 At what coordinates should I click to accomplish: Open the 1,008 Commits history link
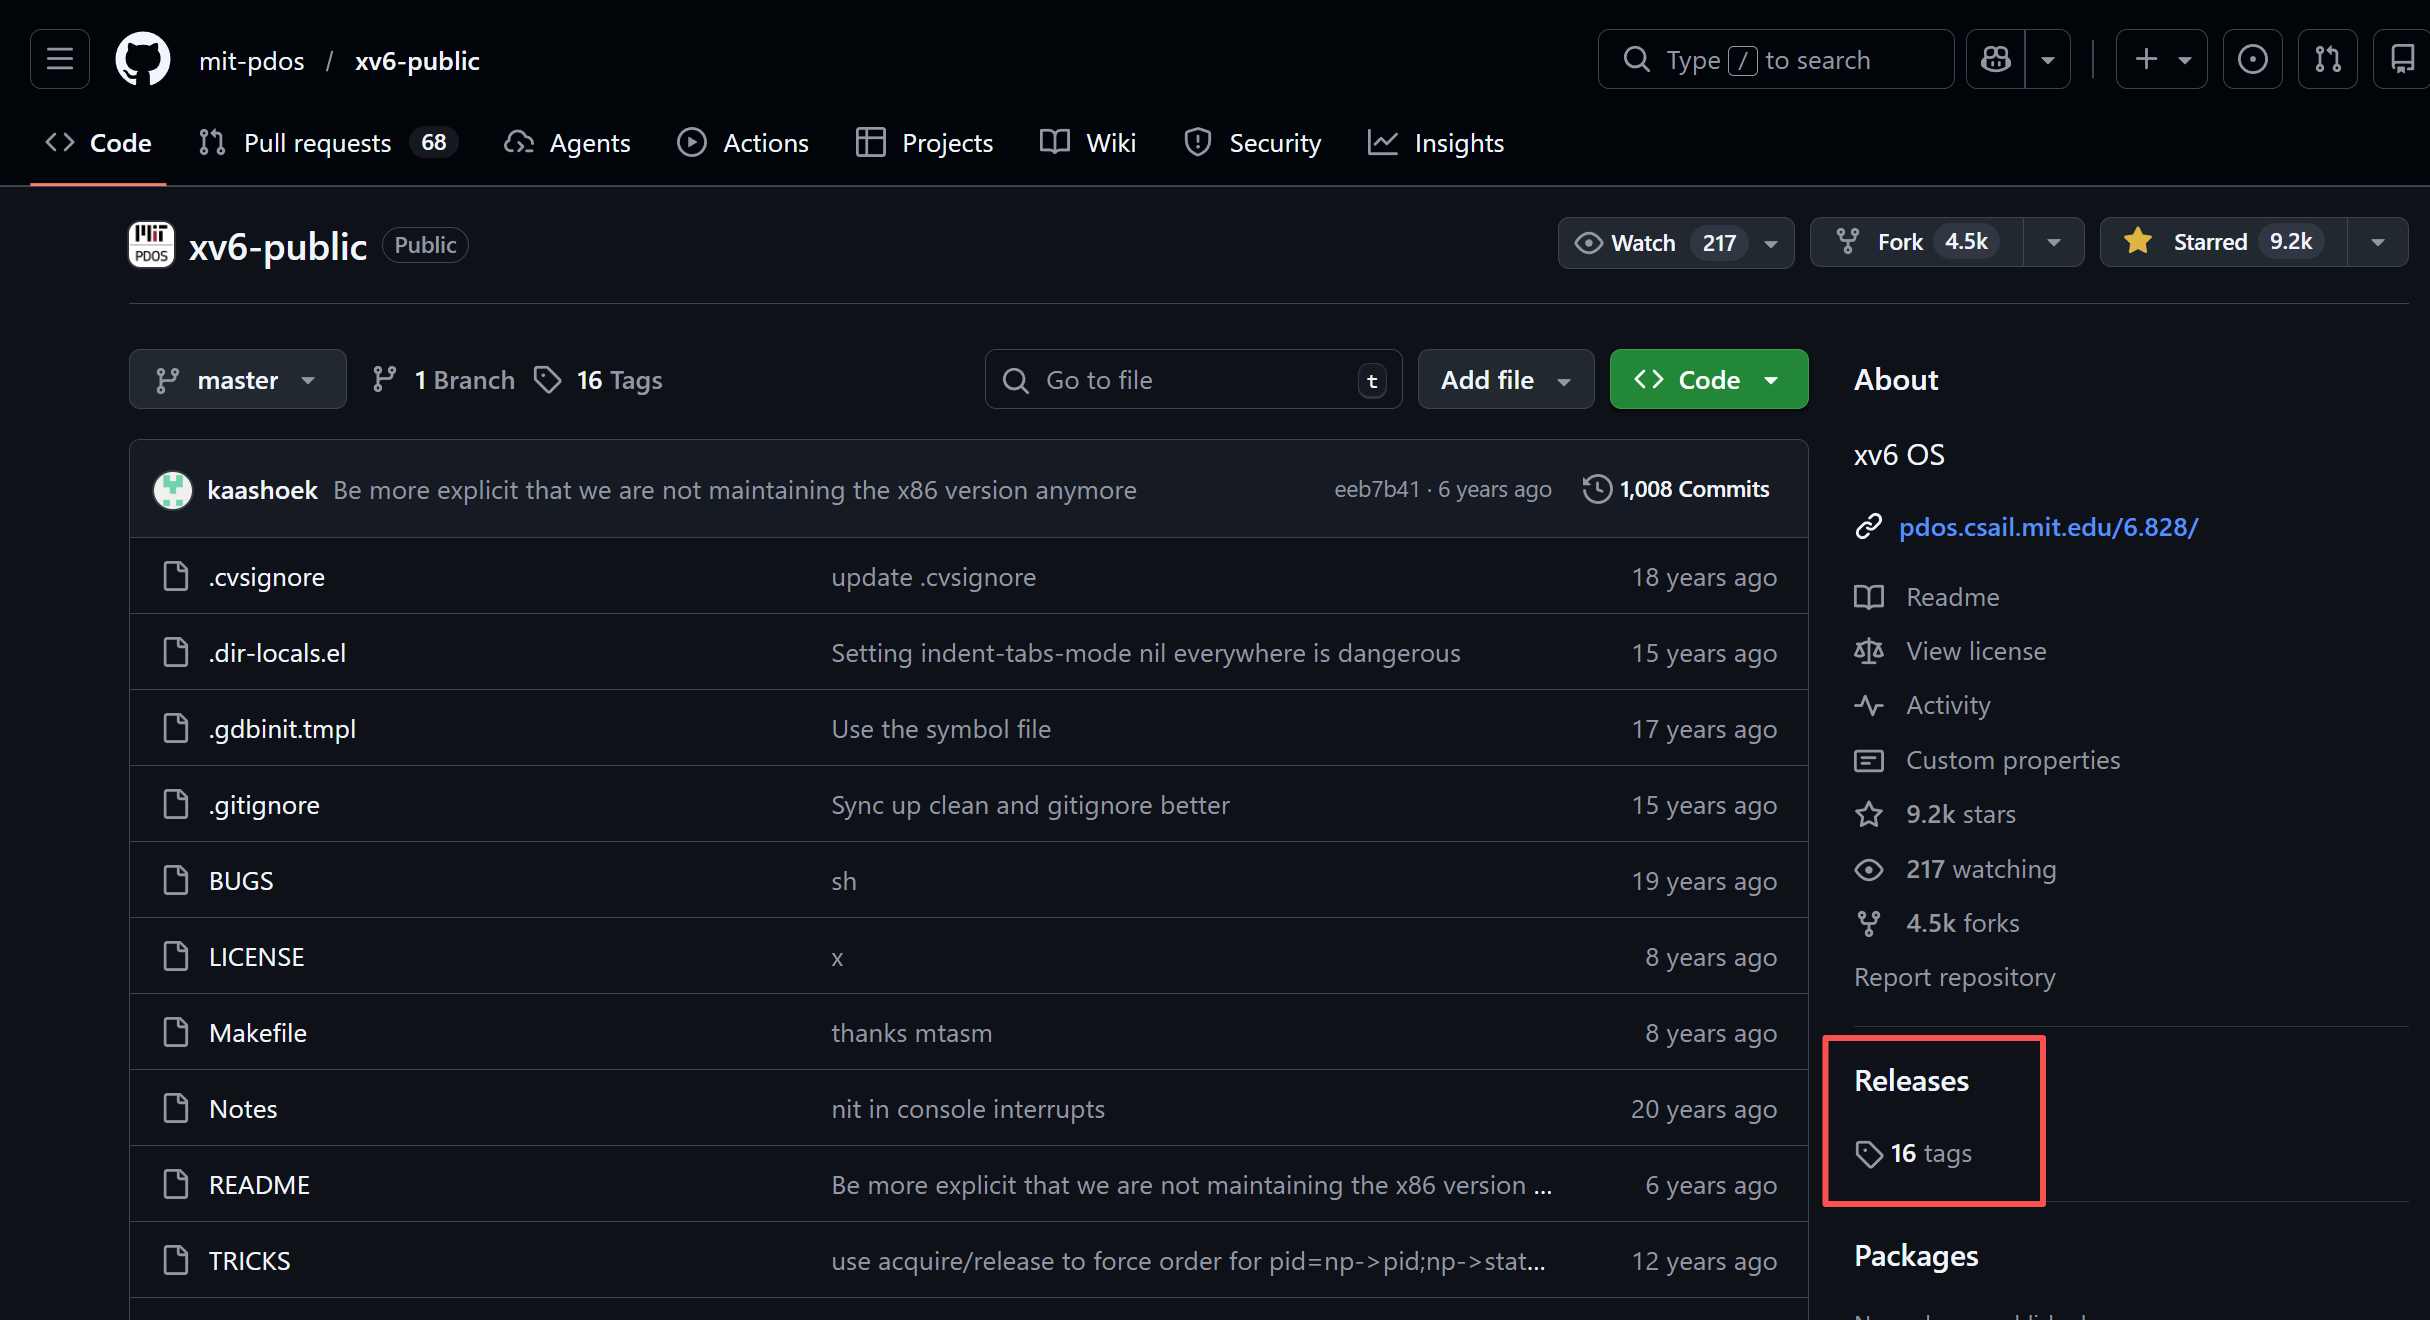[1694, 489]
